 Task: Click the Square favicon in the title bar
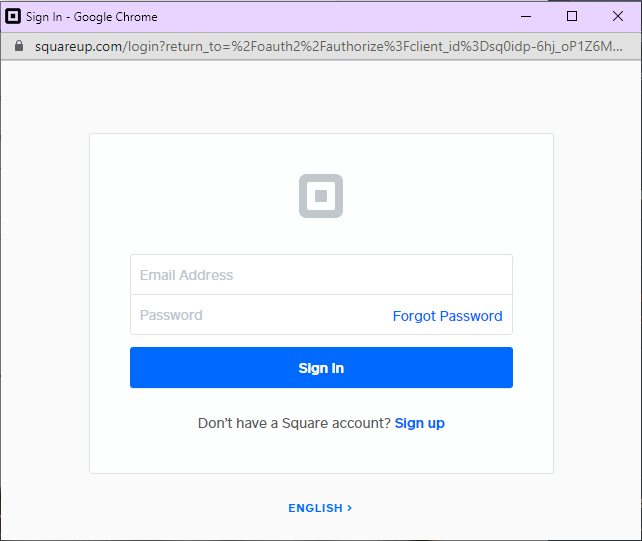(x=14, y=16)
